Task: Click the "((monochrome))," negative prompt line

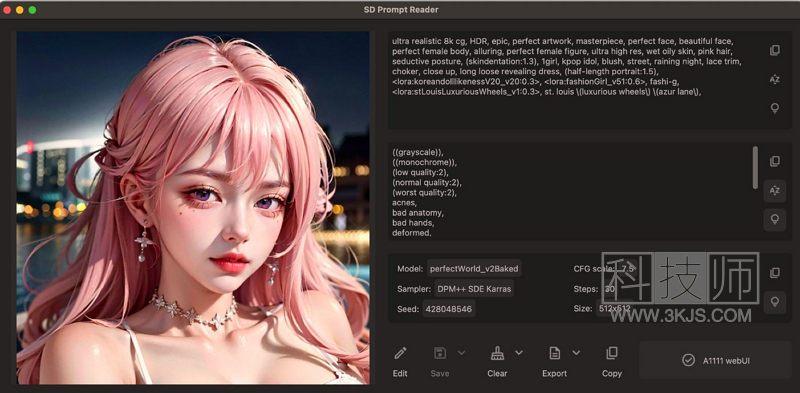Action: pos(424,162)
